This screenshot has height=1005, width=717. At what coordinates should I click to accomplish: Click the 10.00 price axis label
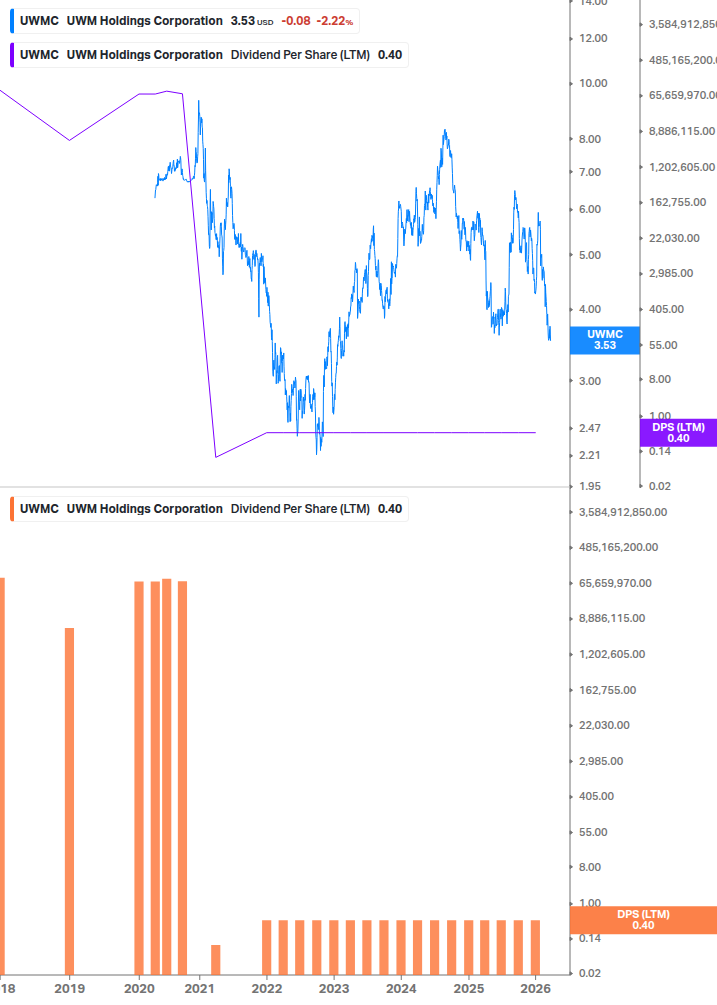point(593,83)
